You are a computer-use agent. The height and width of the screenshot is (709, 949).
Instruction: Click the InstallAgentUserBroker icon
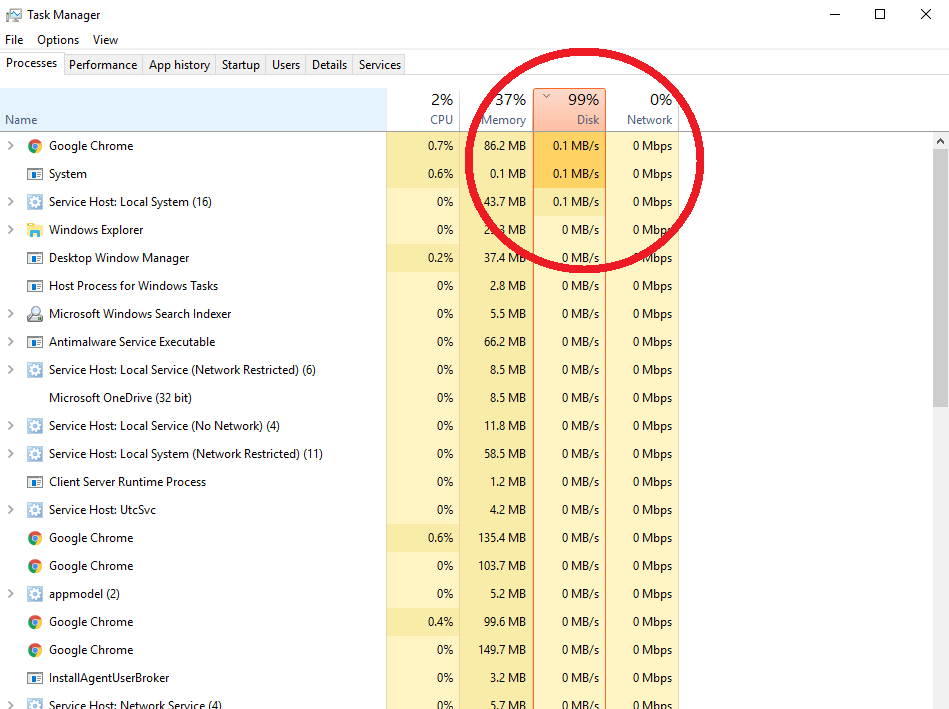click(x=34, y=678)
